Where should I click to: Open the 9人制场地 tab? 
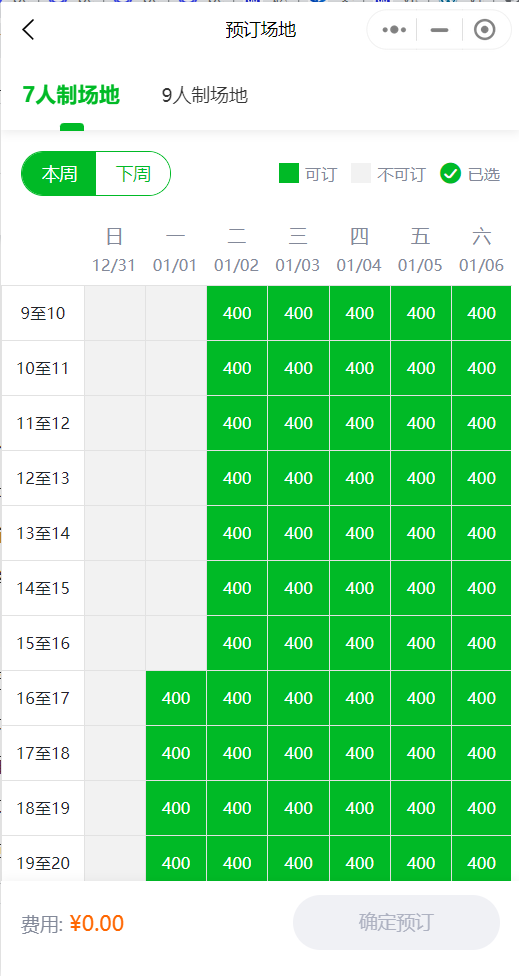(x=205, y=95)
